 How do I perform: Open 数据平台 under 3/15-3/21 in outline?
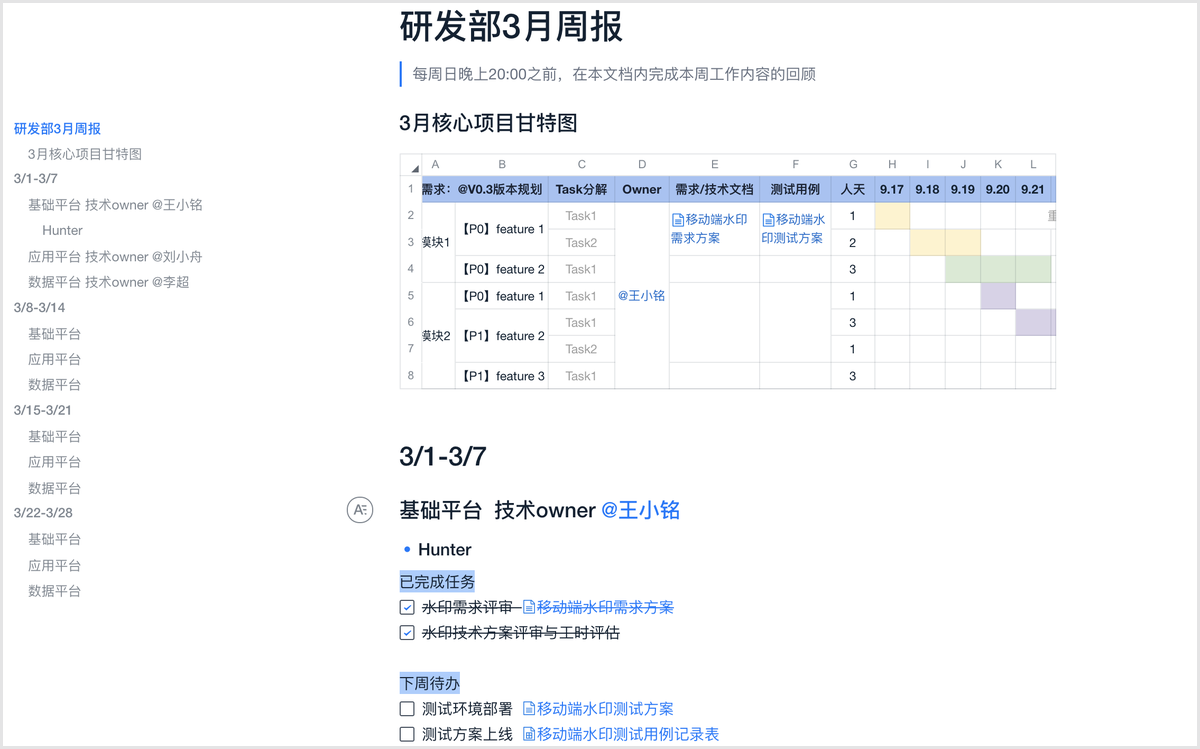54,488
